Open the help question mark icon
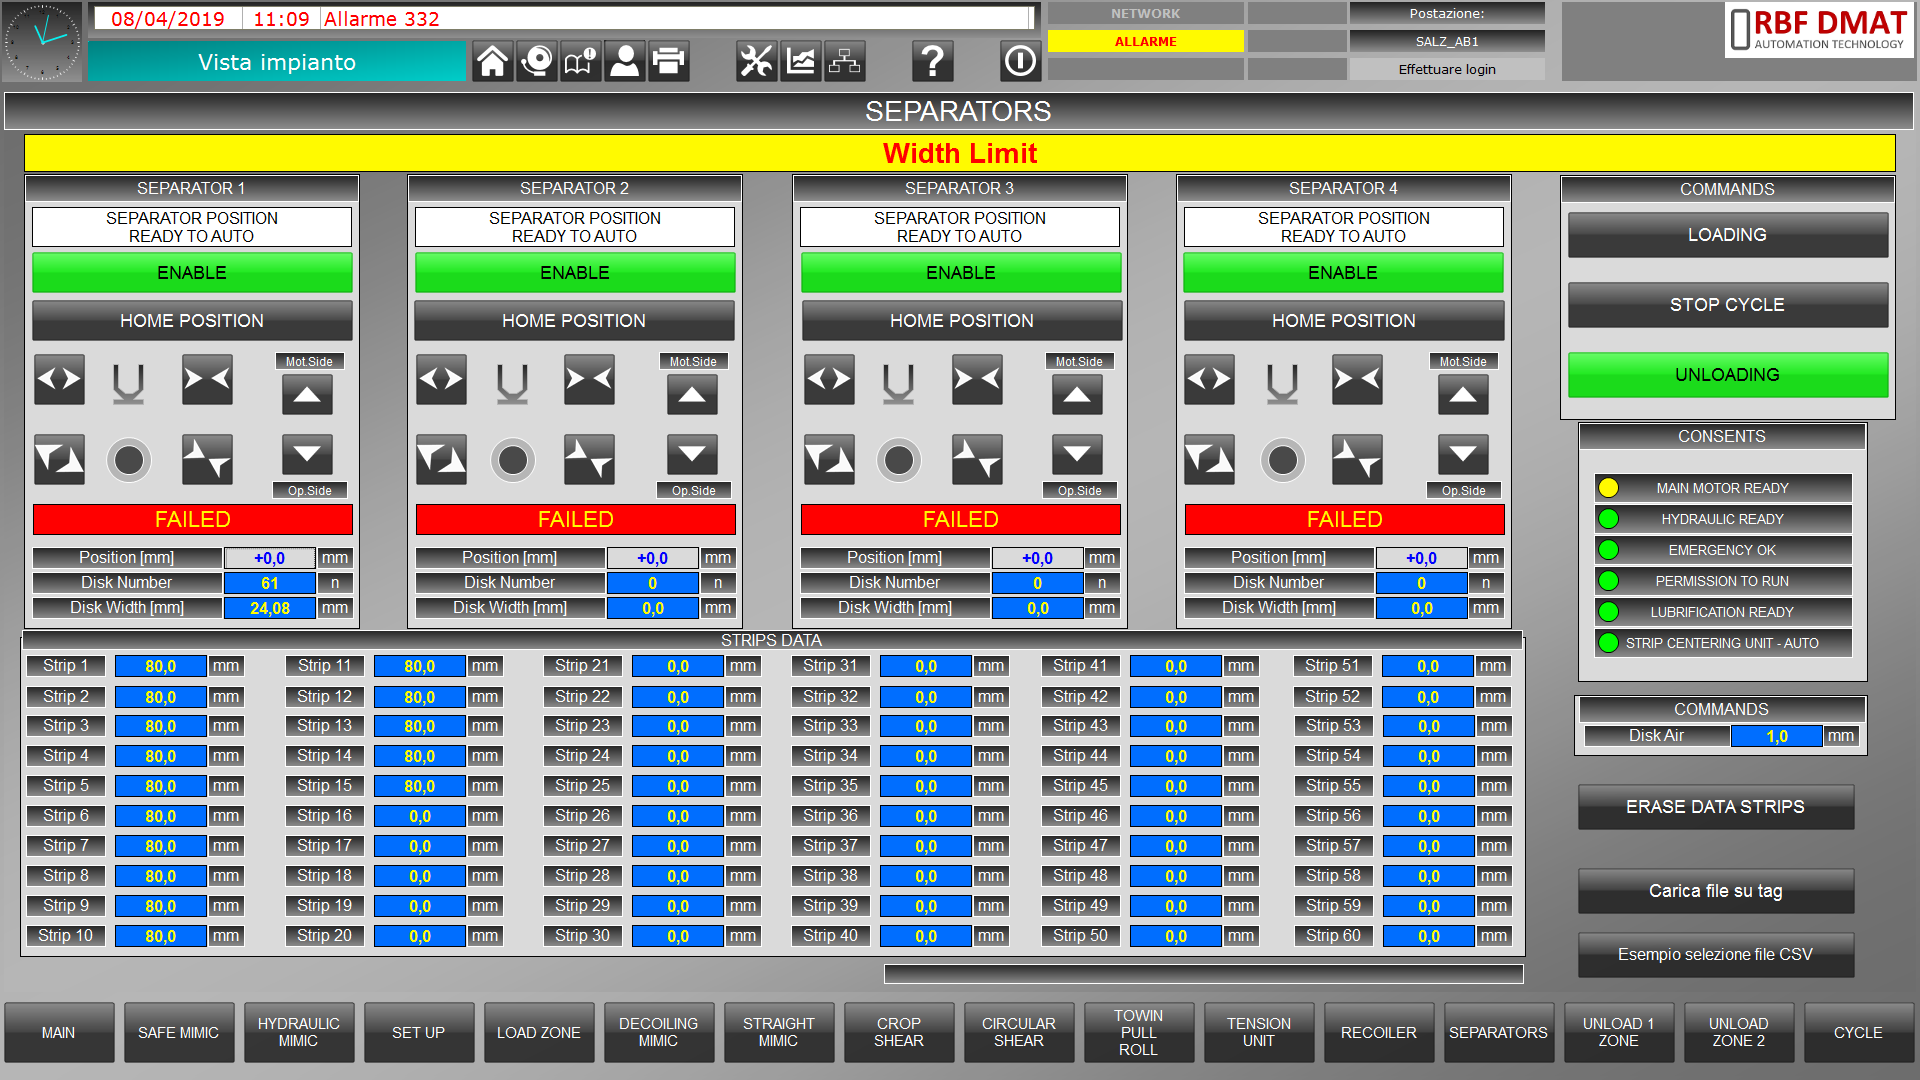This screenshot has width=1920, height=1080. (932, 62)
